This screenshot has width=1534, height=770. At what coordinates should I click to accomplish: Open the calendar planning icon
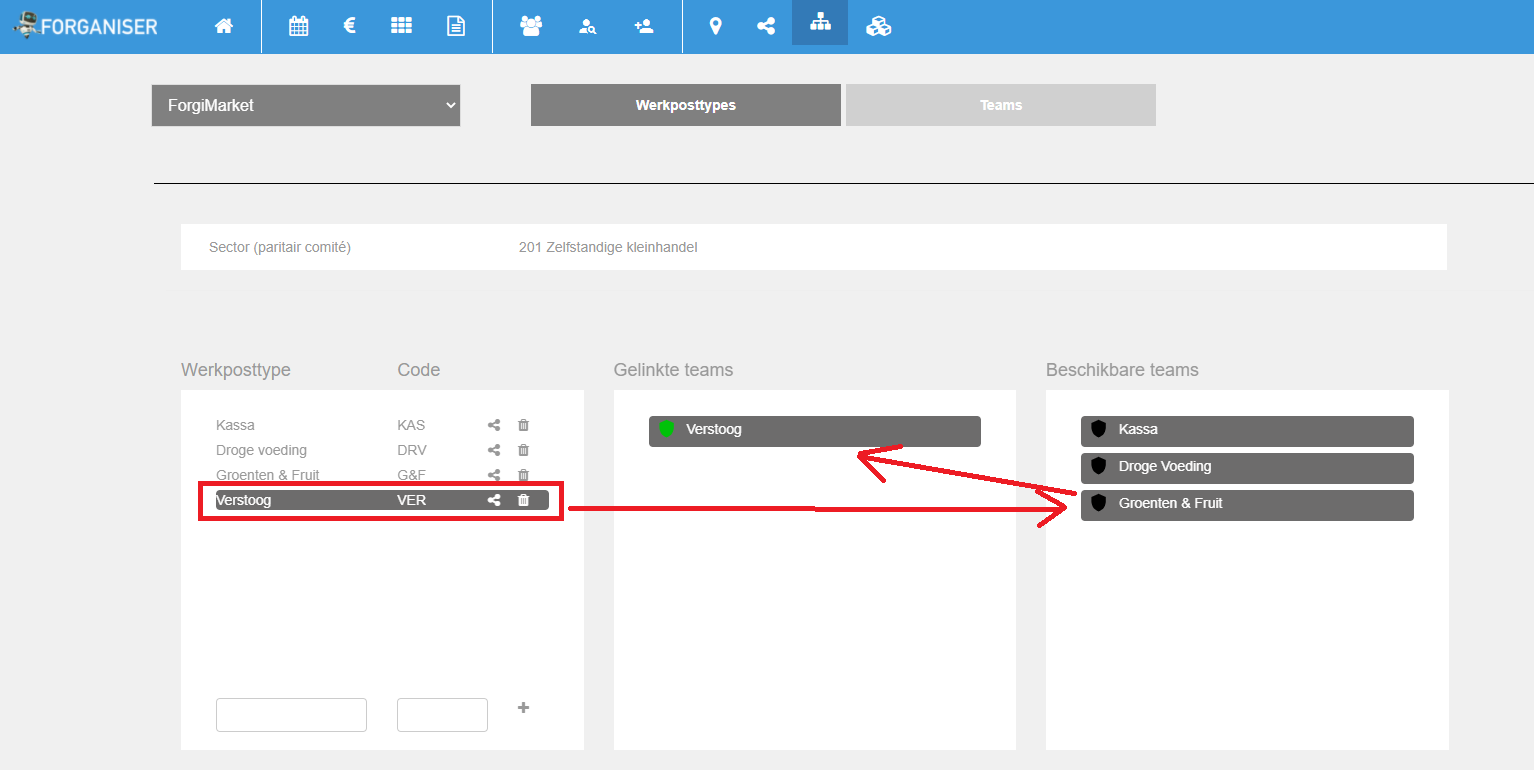click(298, 27)
